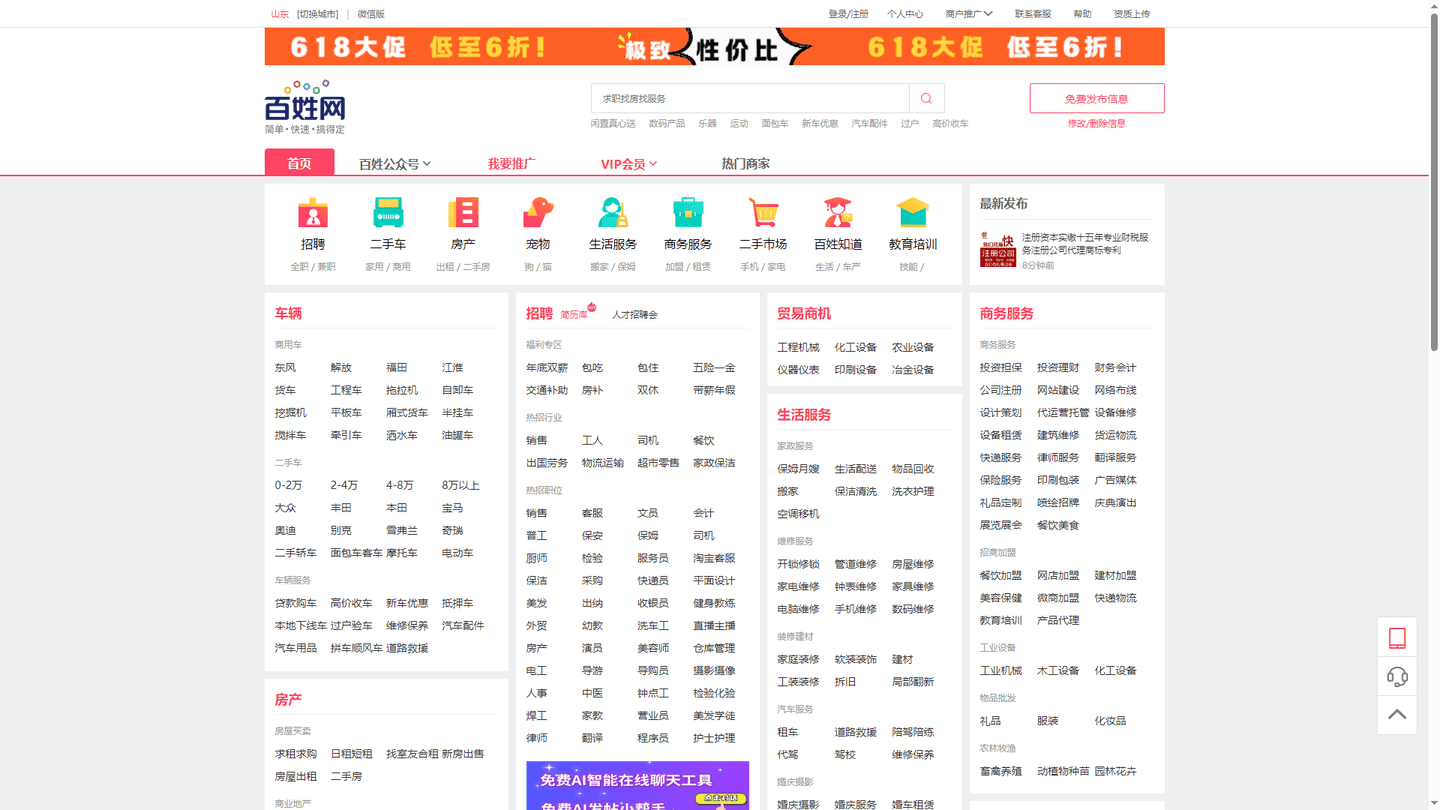1440x810 pixels.
Task: Open the 微信版 link
Action: tap(371, 14)
